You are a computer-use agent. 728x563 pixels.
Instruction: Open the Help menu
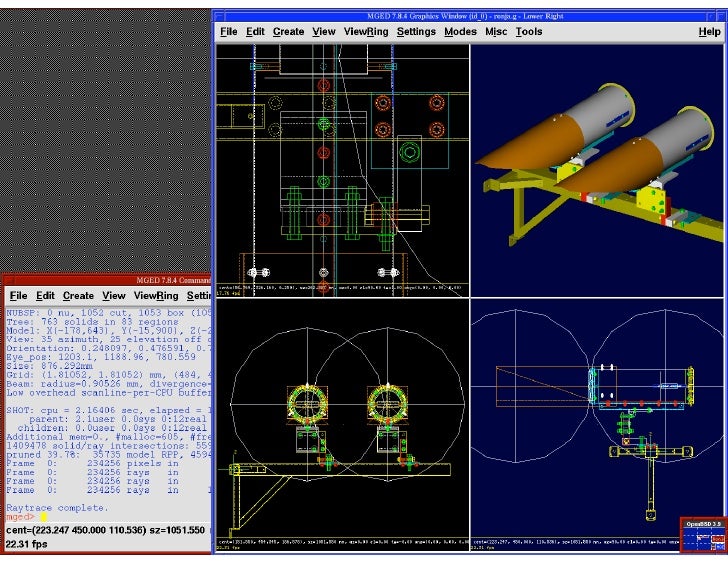(709, 32)
